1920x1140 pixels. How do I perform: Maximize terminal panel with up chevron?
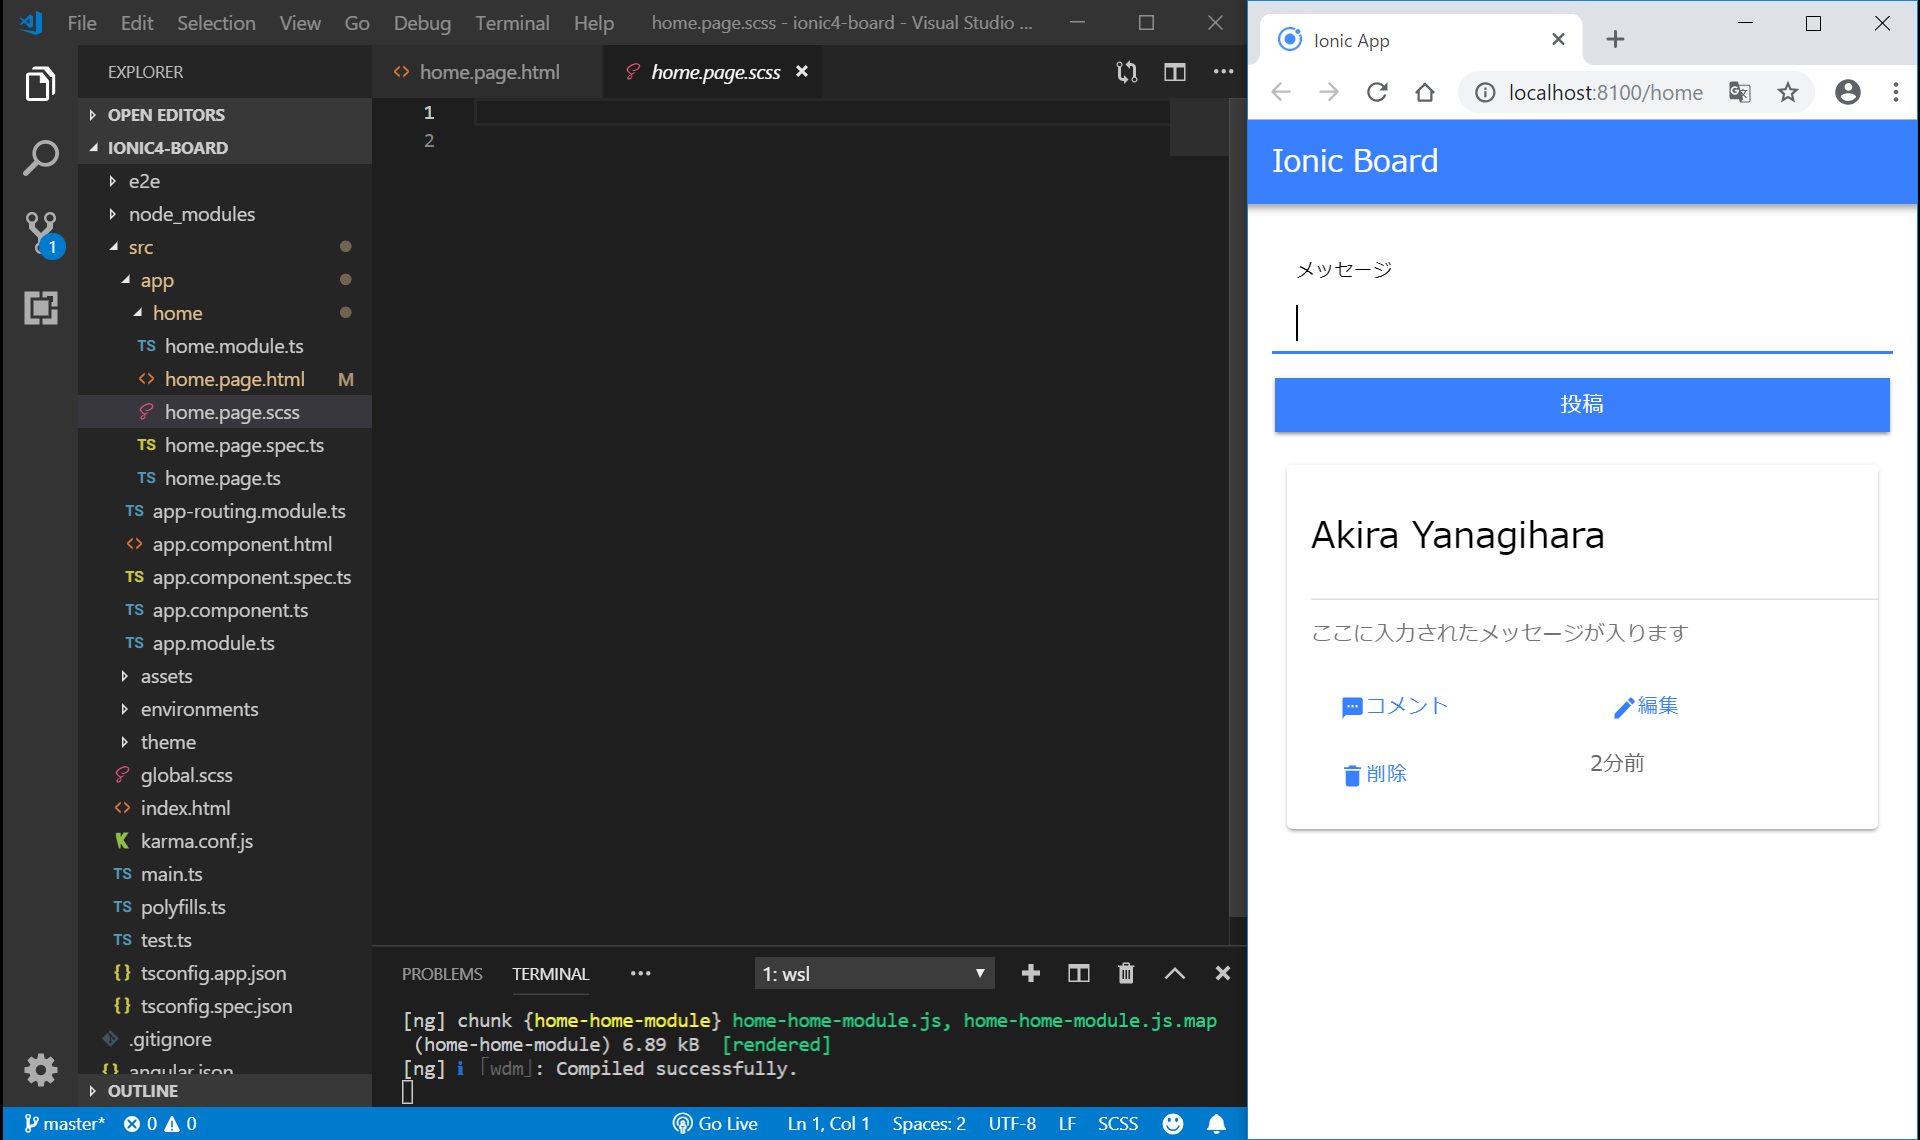1174,973
